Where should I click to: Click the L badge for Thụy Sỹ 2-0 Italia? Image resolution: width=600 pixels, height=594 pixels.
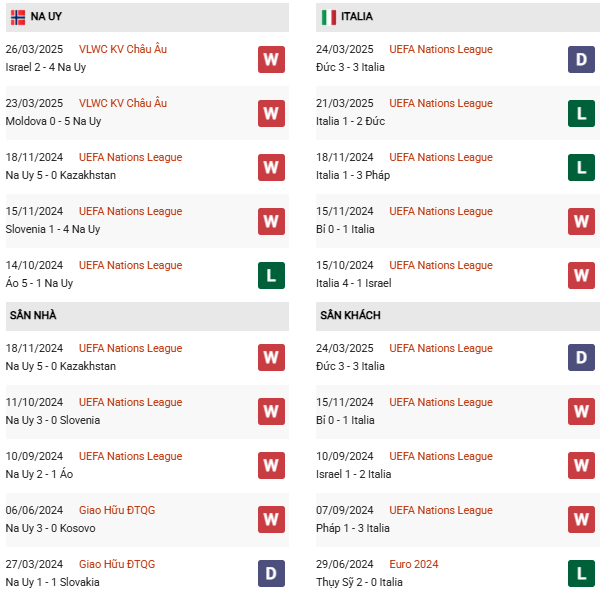(x=581, y=574)
